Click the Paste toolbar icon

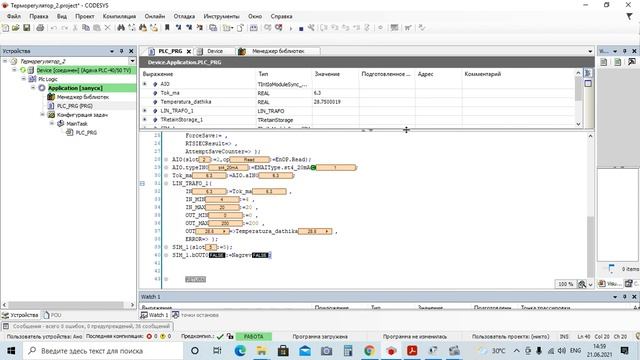[97, 28]
